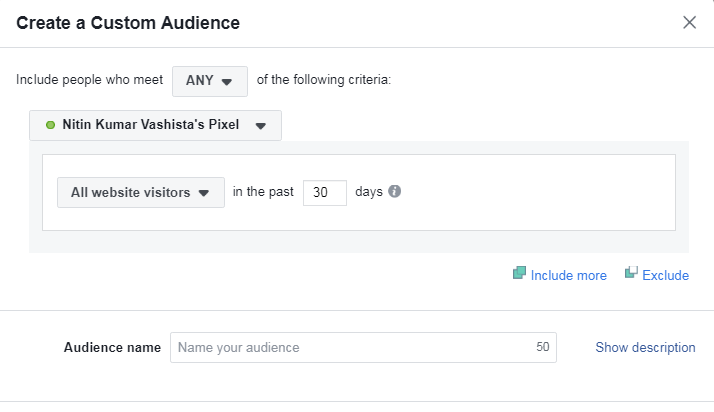Click the Exclude squares icon
Screen dimensions: 714x412
pyautogui.click(x=631, y=273)
